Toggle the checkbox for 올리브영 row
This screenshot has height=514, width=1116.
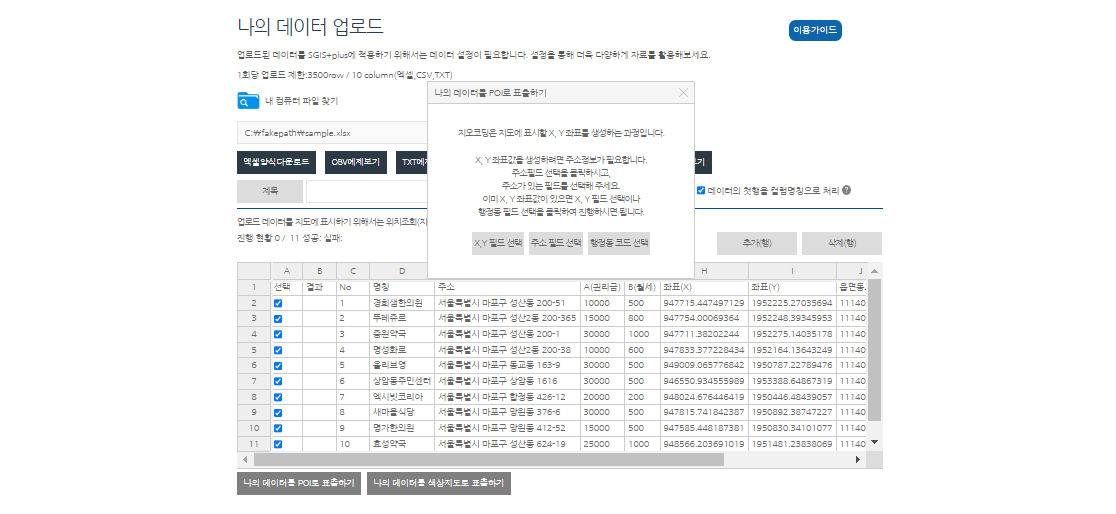[x=278, y=365]
